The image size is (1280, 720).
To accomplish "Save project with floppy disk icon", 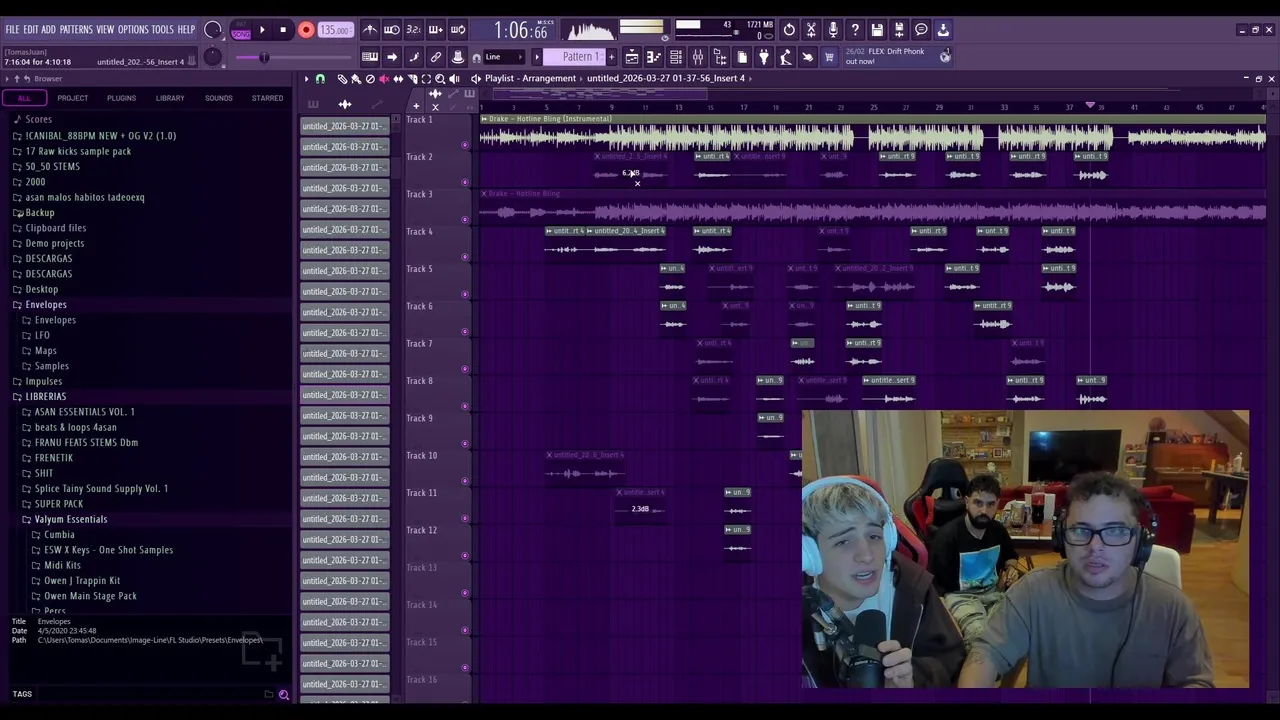I will [877, 30].
